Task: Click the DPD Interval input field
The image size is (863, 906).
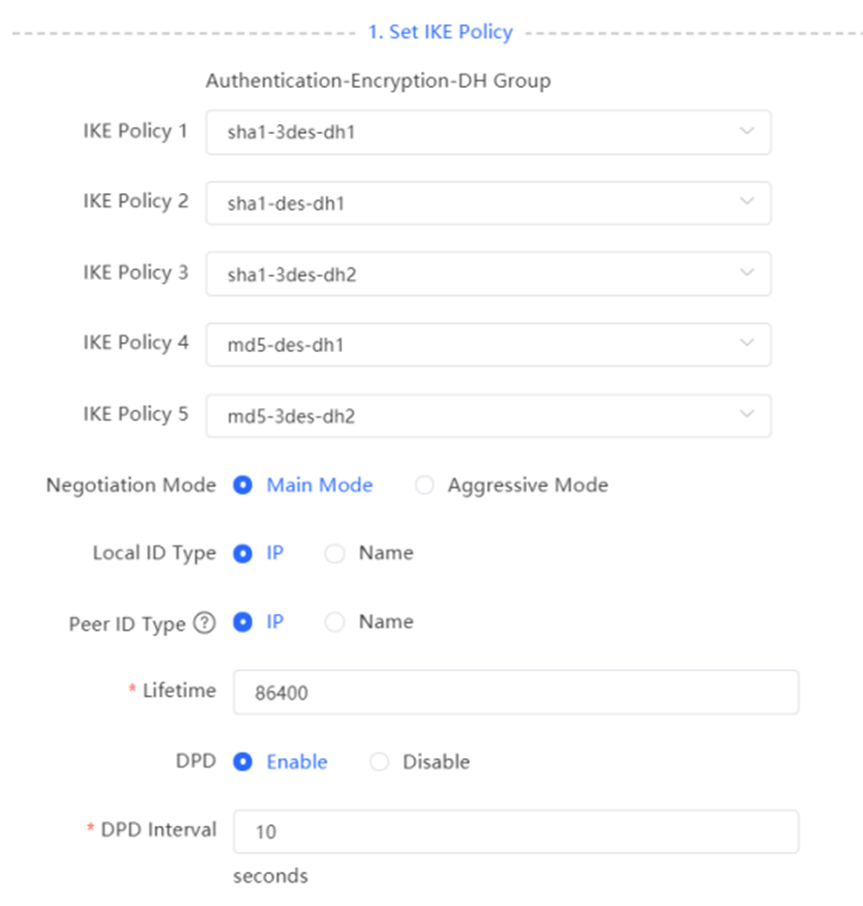Action: tap(516, 831)
